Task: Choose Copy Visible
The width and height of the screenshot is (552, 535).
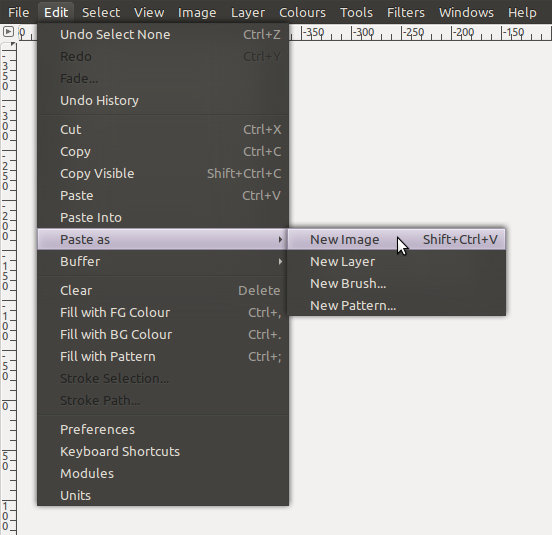Action: [x=163, y=174]
